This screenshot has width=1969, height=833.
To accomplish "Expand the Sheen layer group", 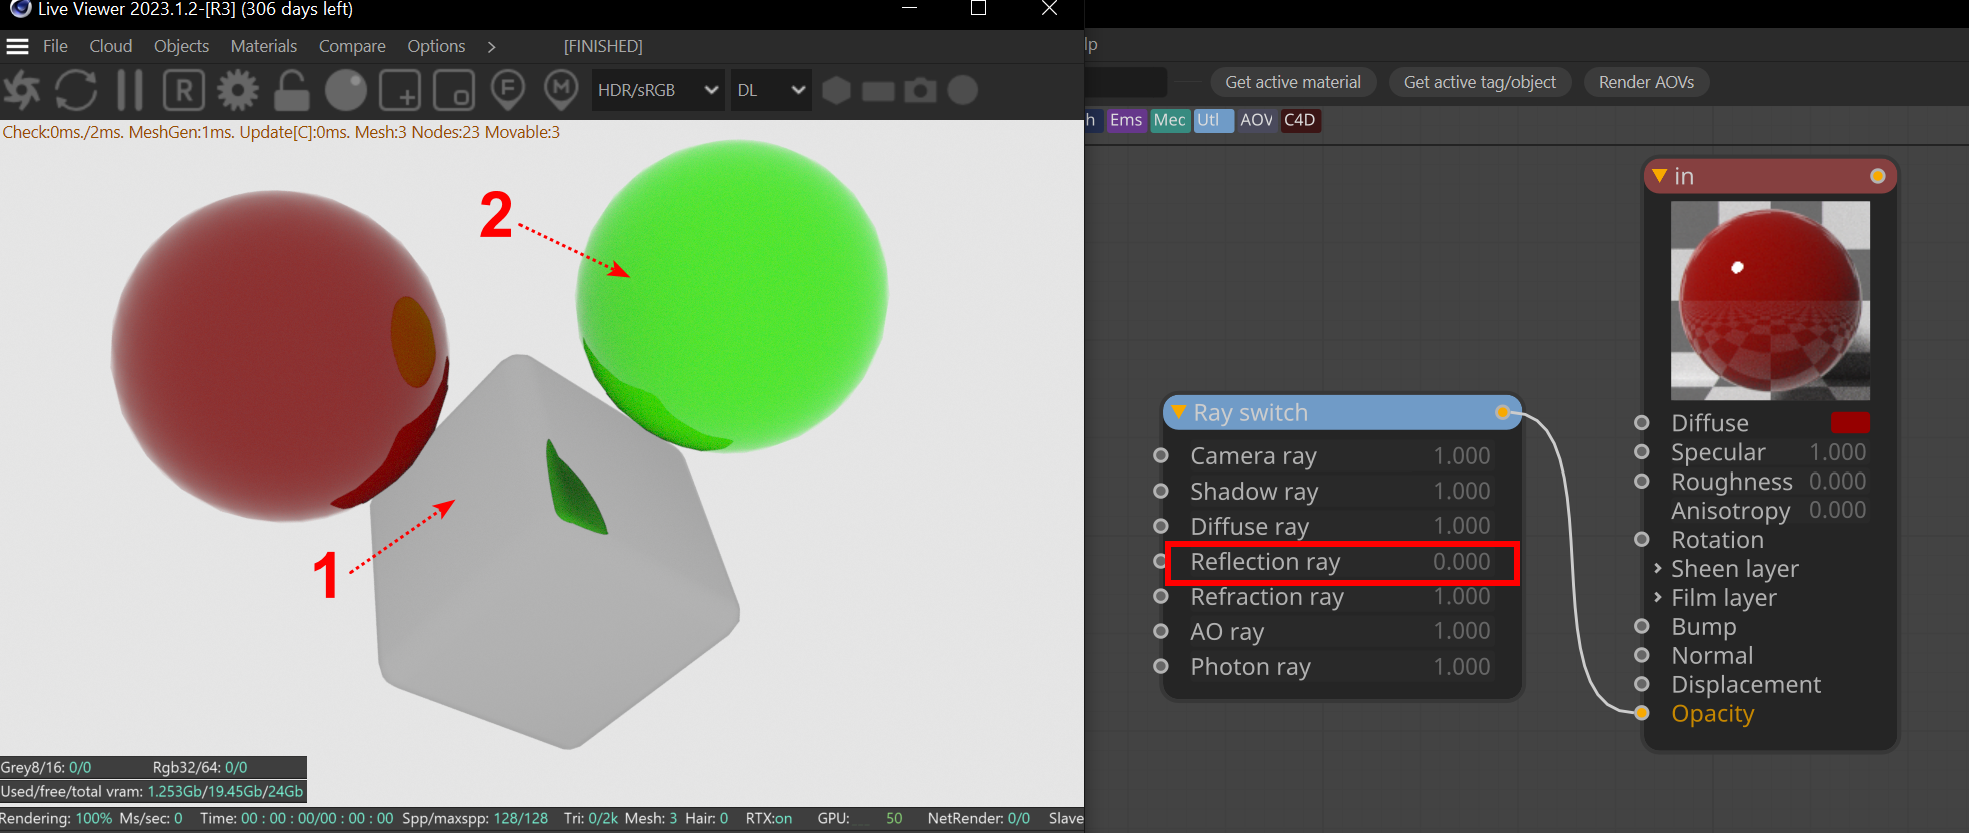I will pyautogui.click(x=1657, y=568).
